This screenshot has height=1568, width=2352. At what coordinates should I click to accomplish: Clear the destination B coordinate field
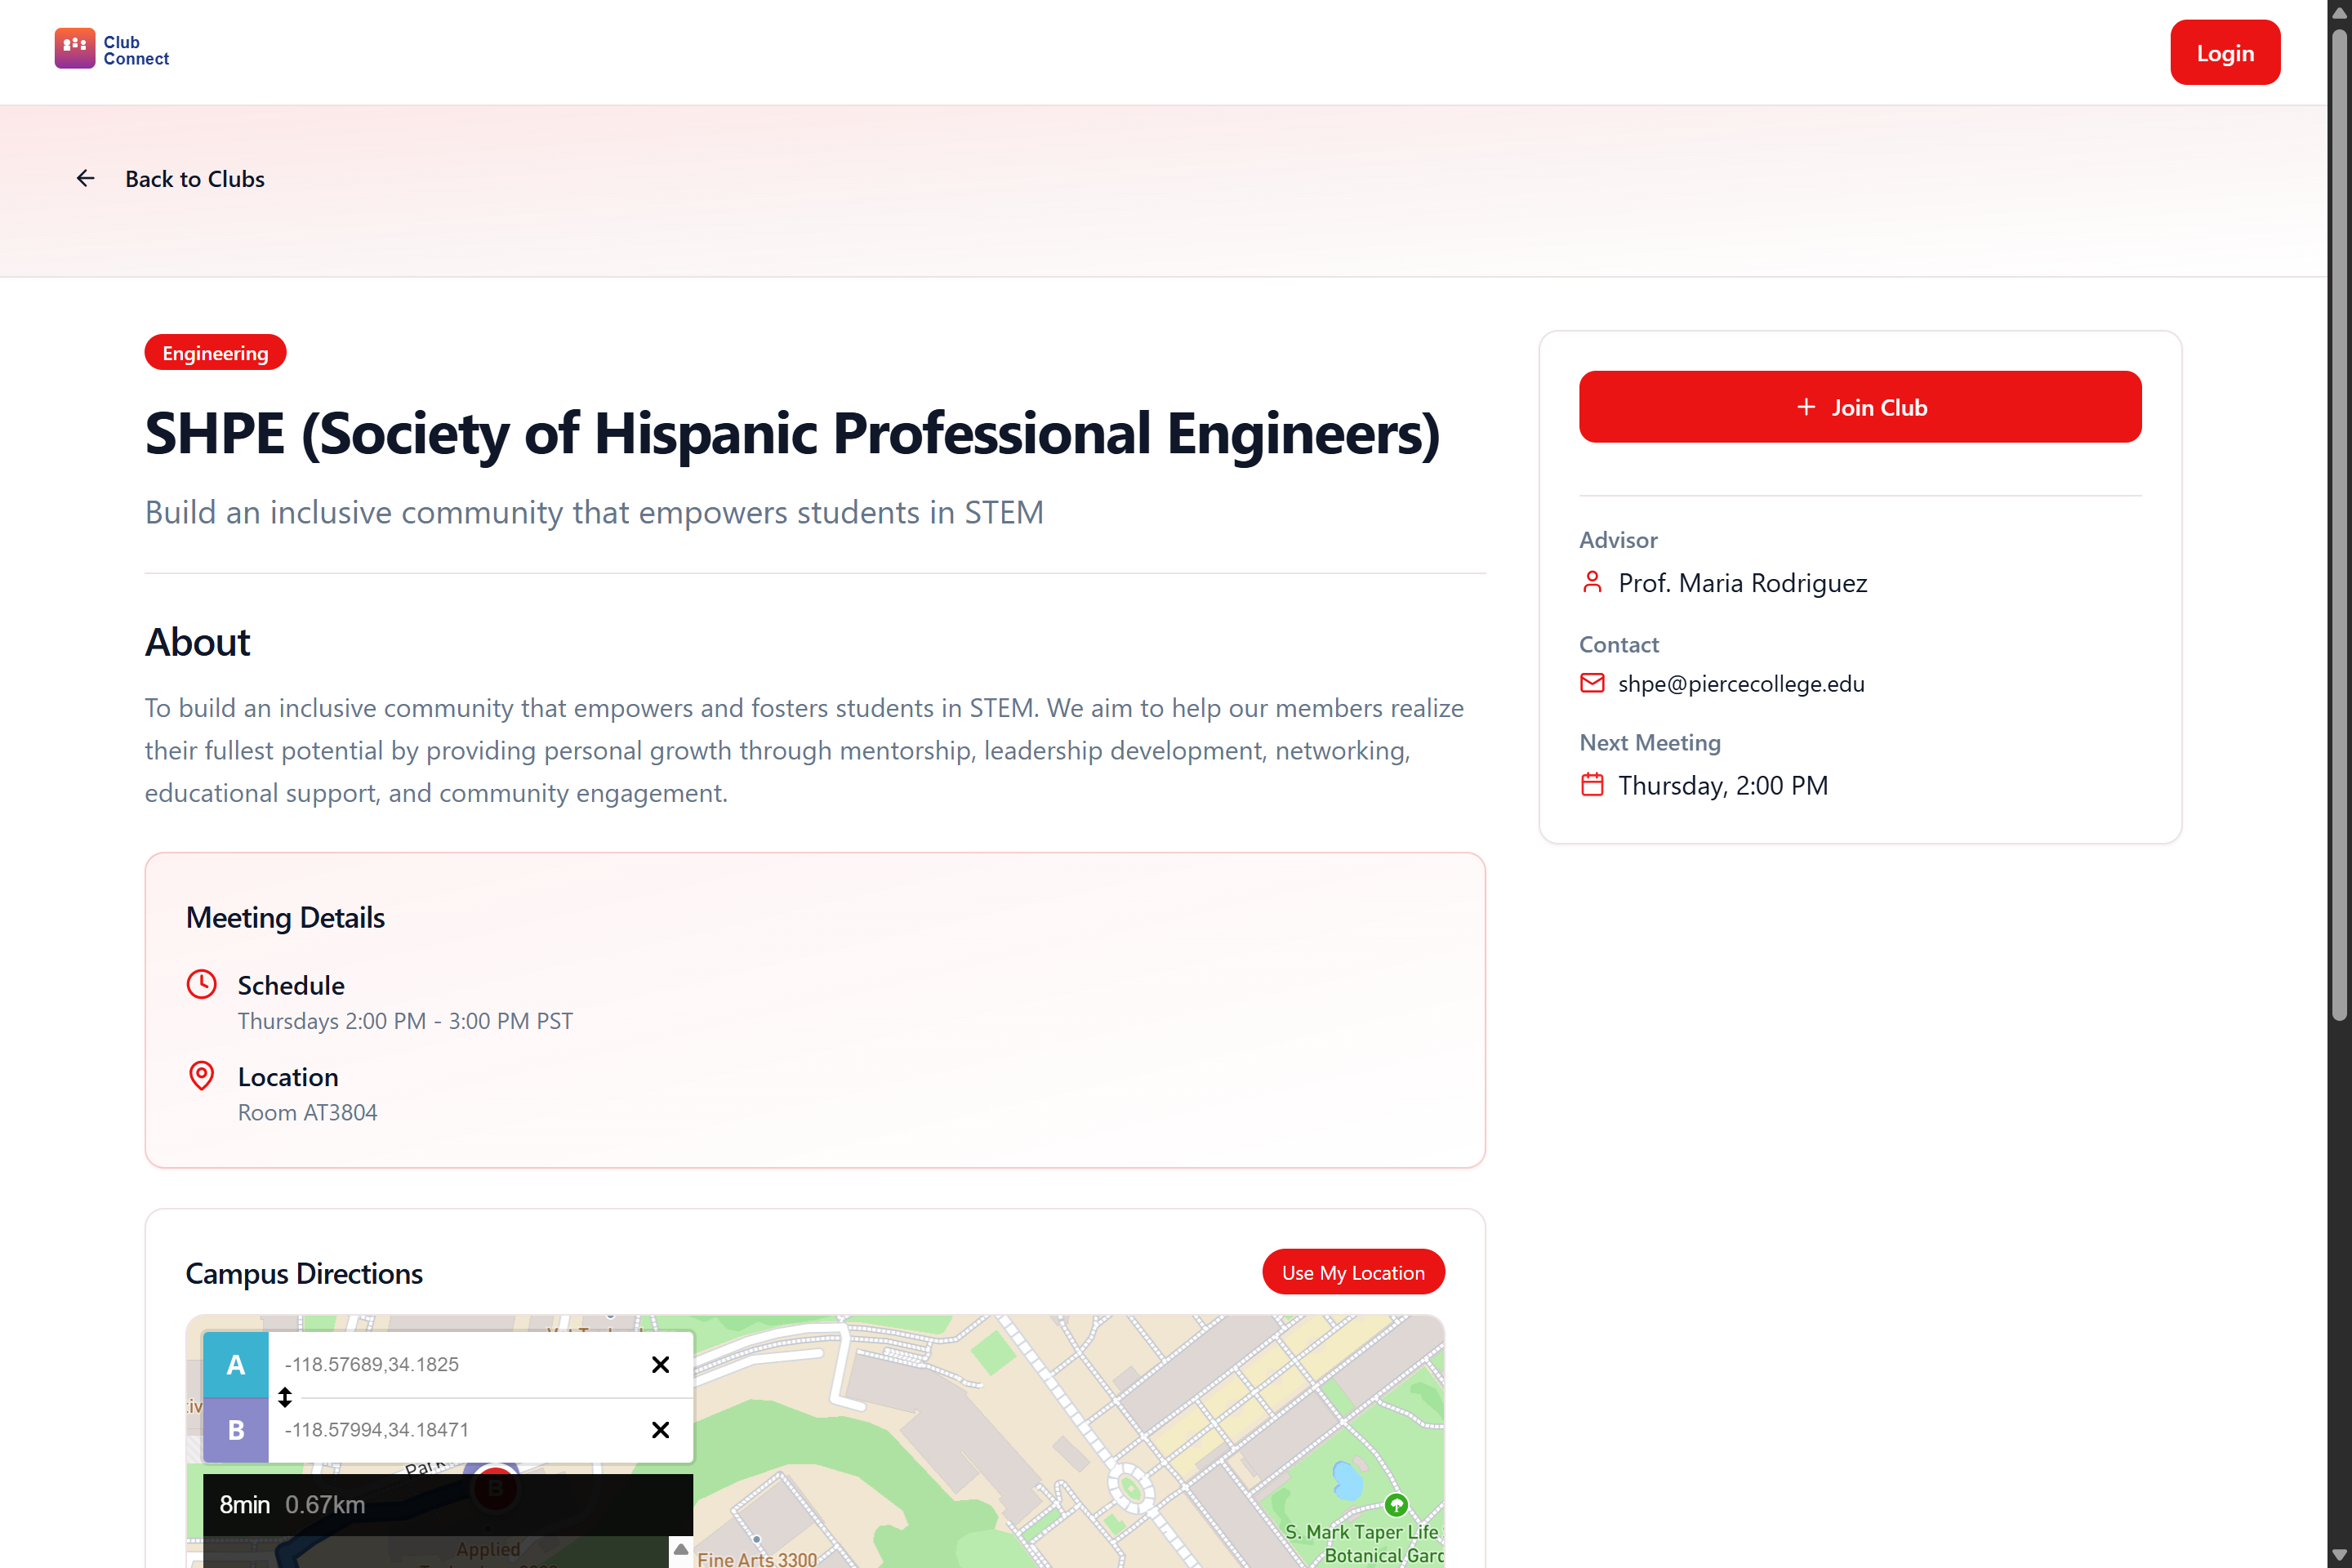click(x=660, y=1429)
